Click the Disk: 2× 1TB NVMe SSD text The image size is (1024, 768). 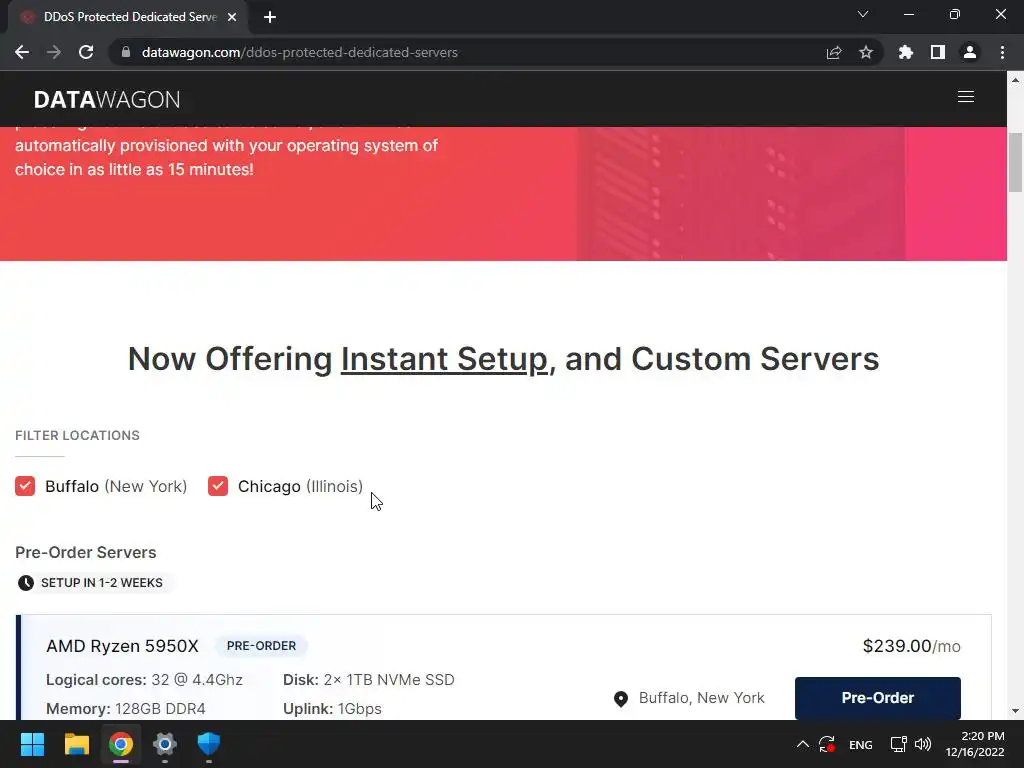[368, 680]
